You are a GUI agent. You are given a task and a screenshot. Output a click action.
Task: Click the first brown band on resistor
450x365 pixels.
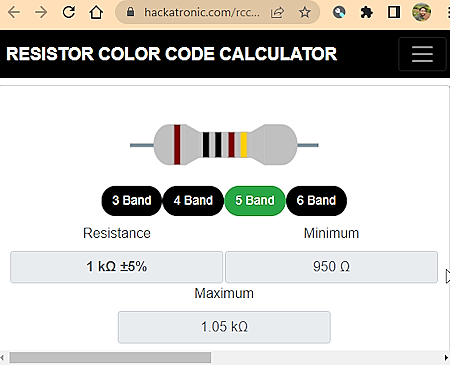(x=177, y=145)
